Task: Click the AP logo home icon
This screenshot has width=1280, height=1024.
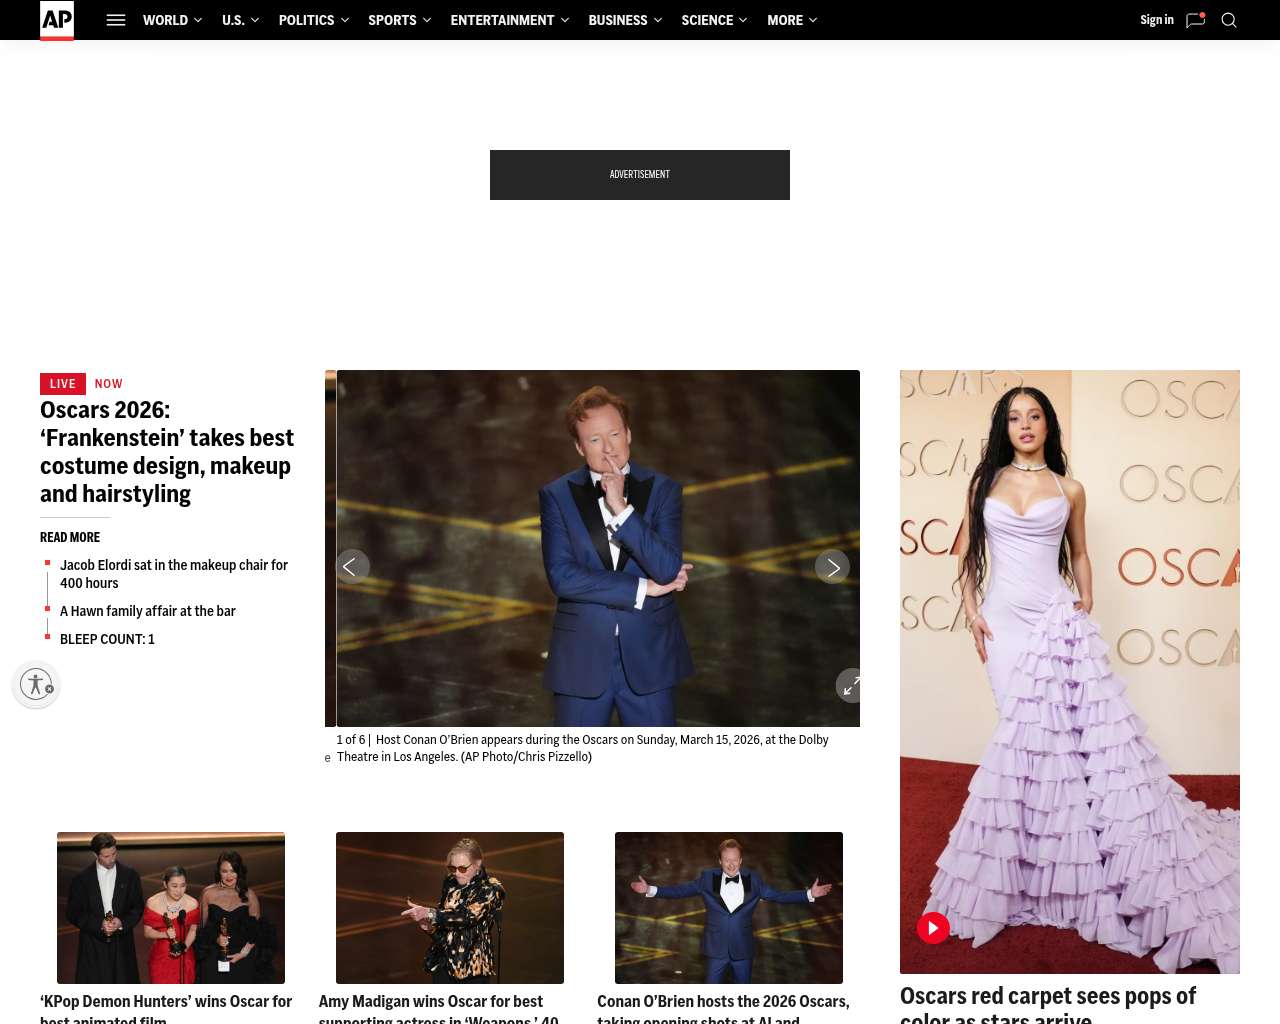Action: coord(57,20)
